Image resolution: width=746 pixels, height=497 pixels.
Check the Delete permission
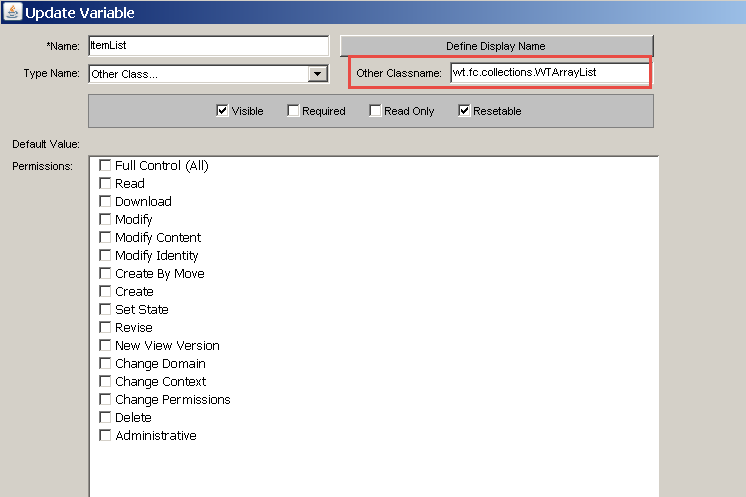105,418
